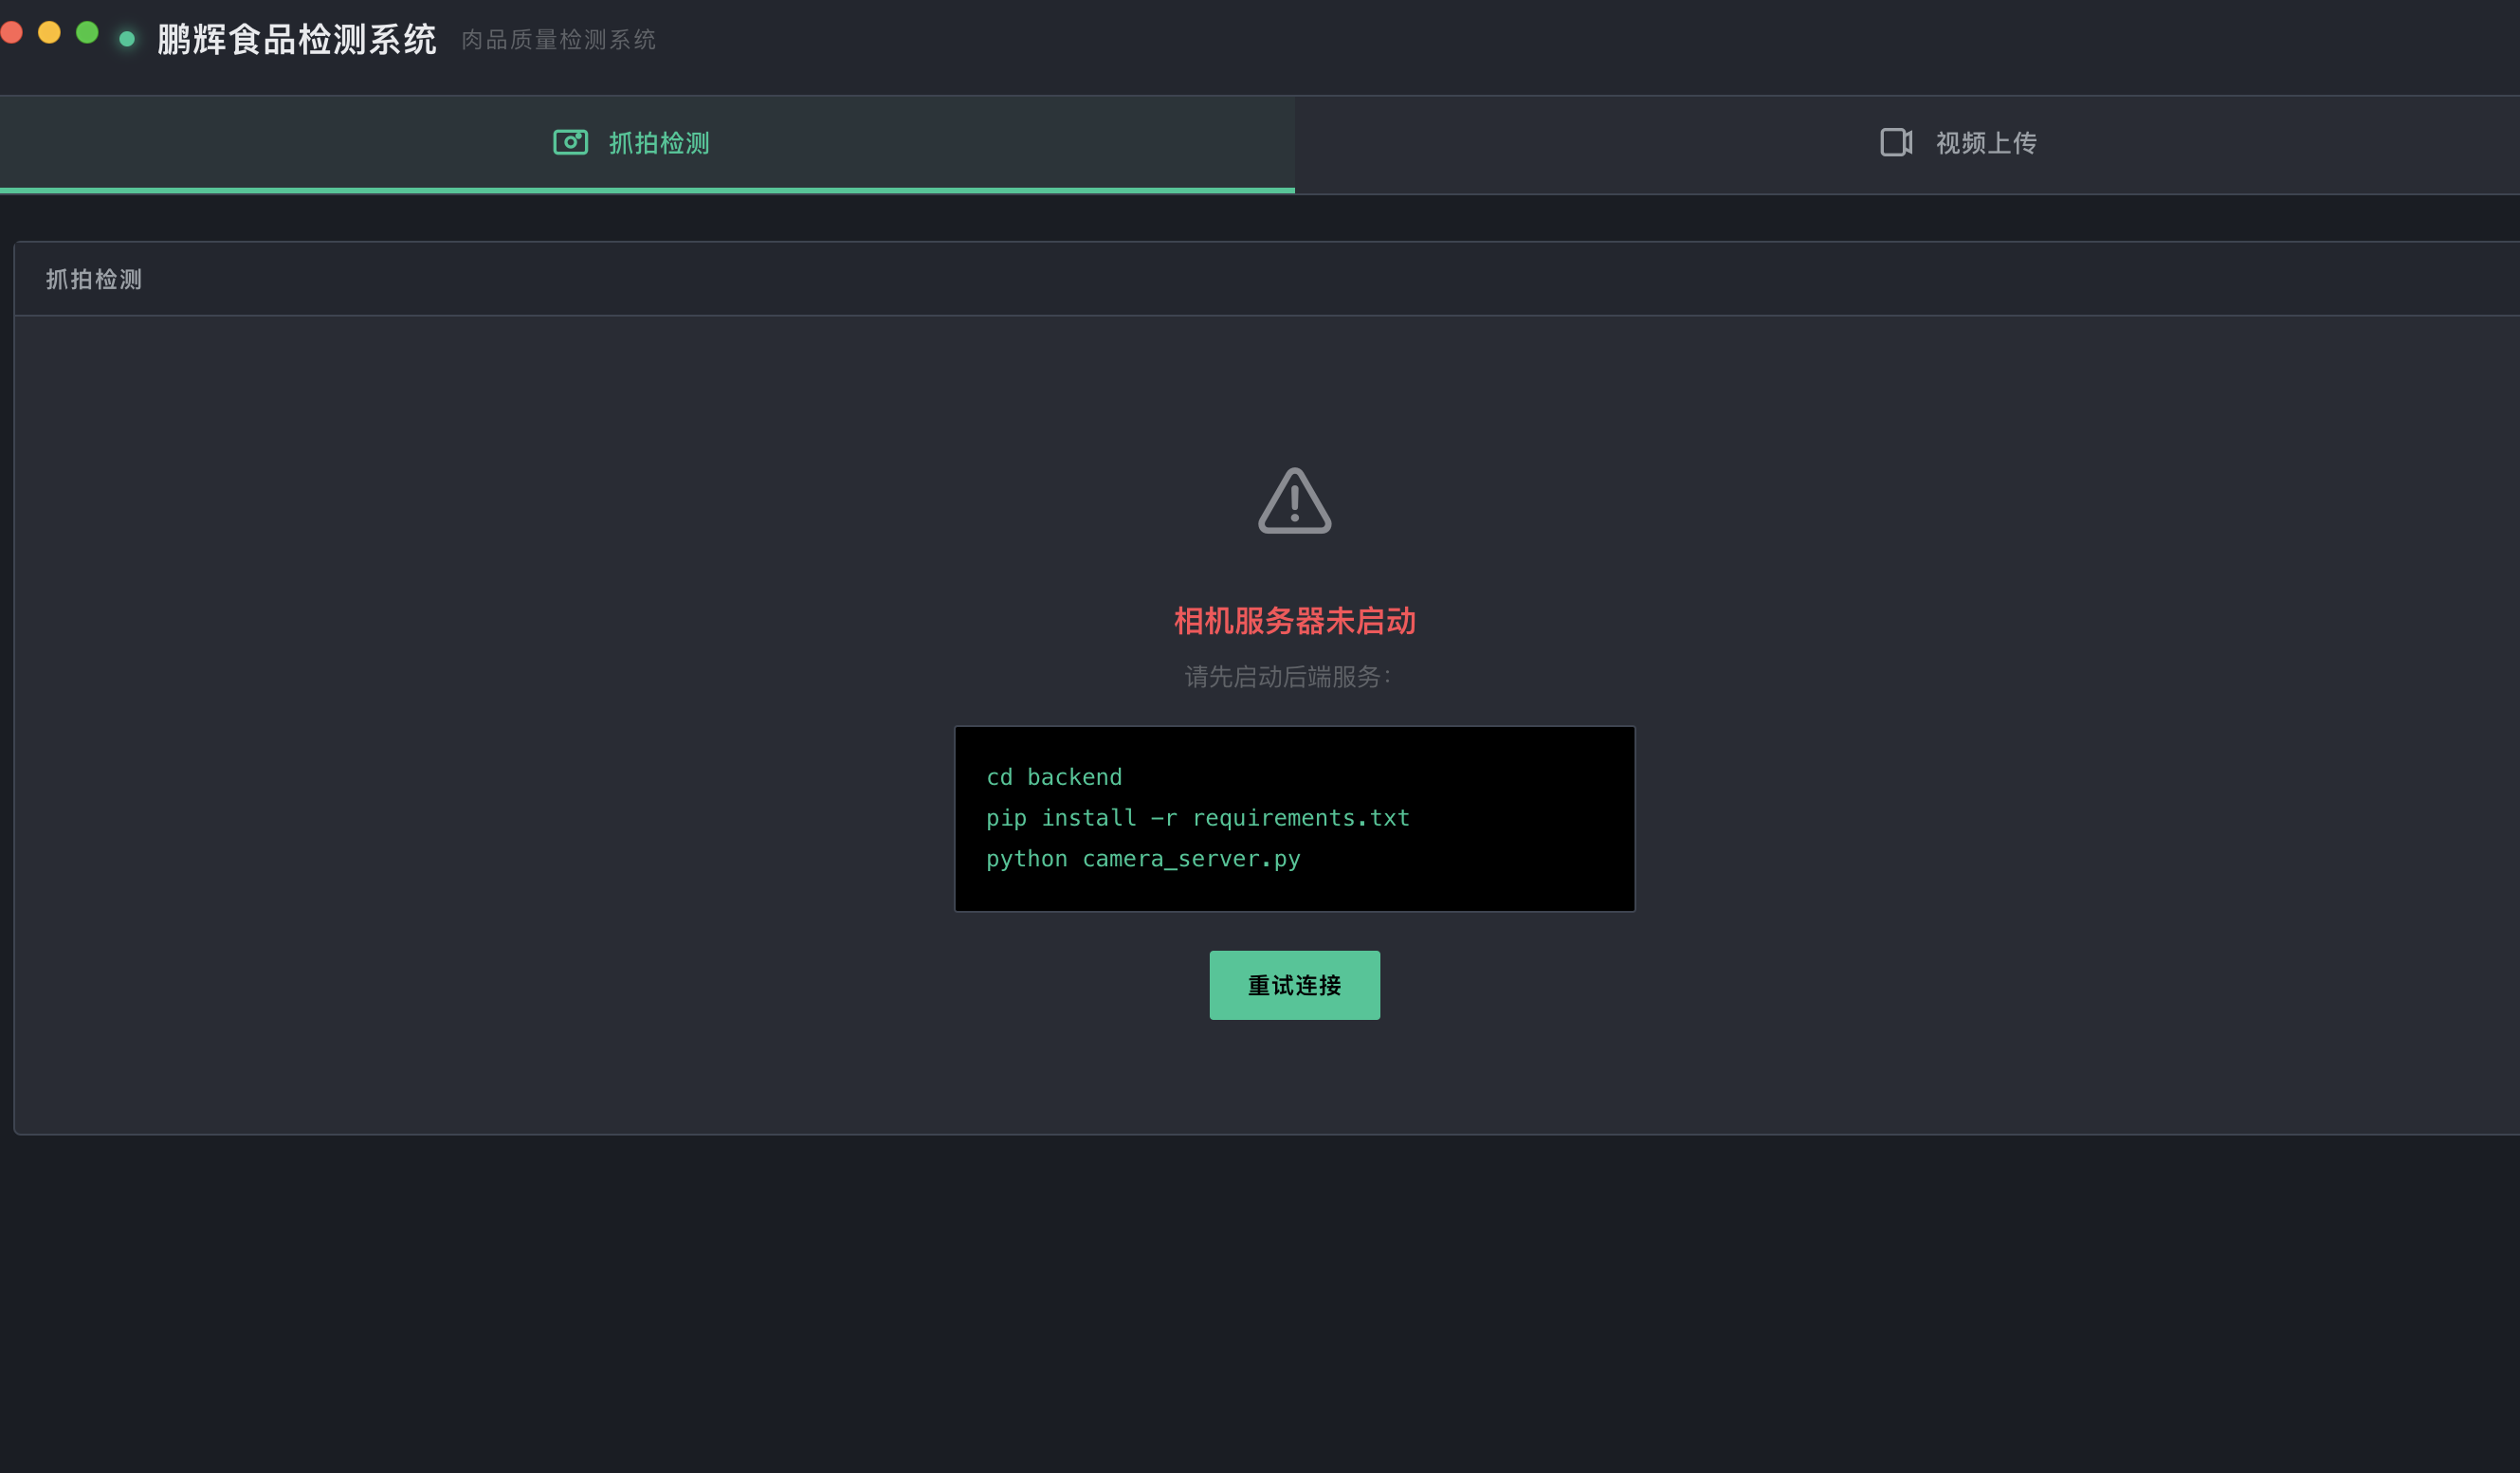Click the 肉品质量检测系统 subtitle

tap(558, 39)
